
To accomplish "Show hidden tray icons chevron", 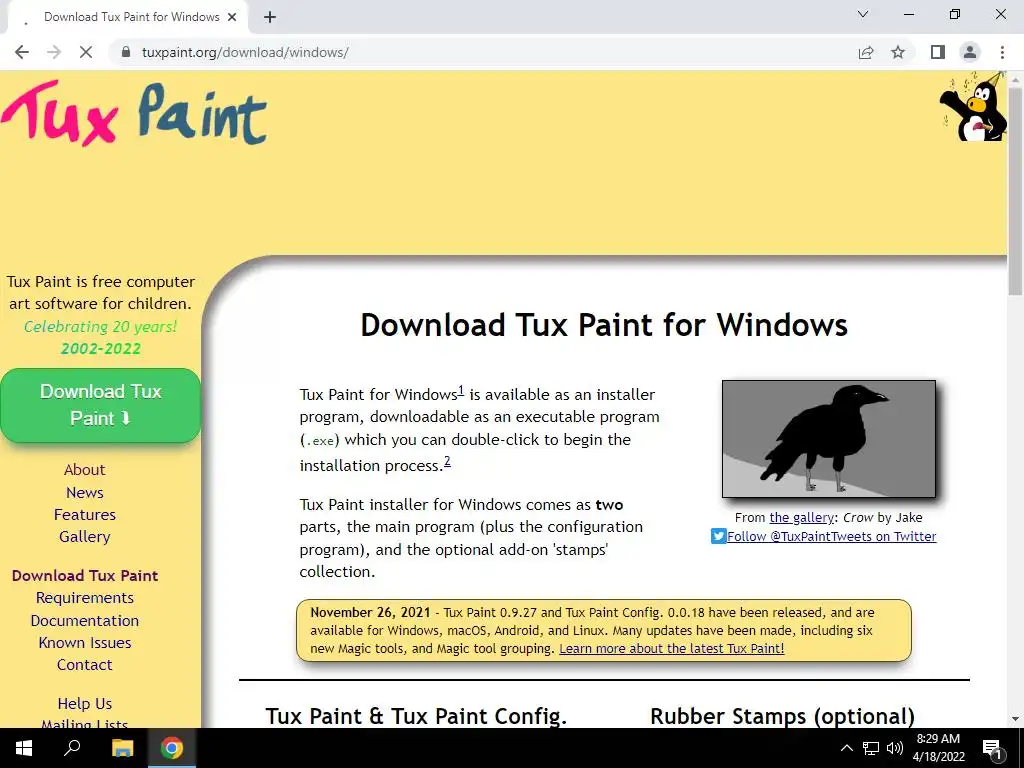I will click(846, 748).
